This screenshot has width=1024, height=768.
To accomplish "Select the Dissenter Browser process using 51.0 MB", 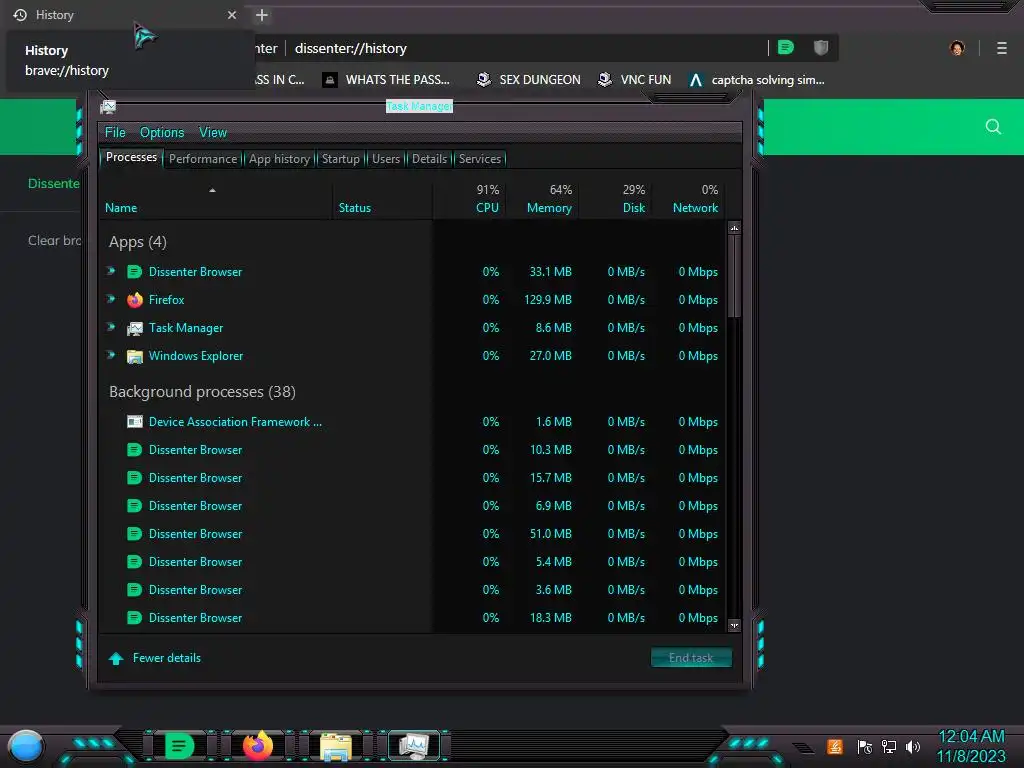I will pos(414,534).
